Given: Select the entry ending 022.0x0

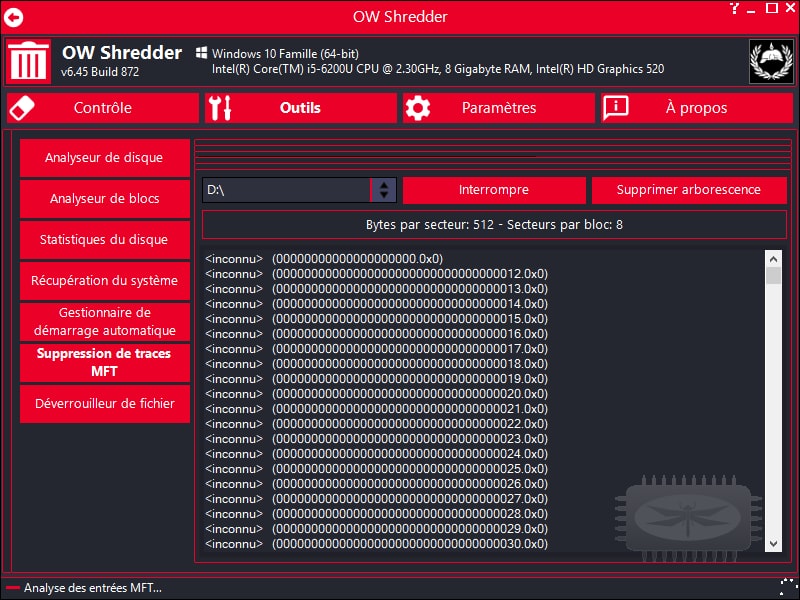Looking at the screenshot, I should tap(377, 424).
